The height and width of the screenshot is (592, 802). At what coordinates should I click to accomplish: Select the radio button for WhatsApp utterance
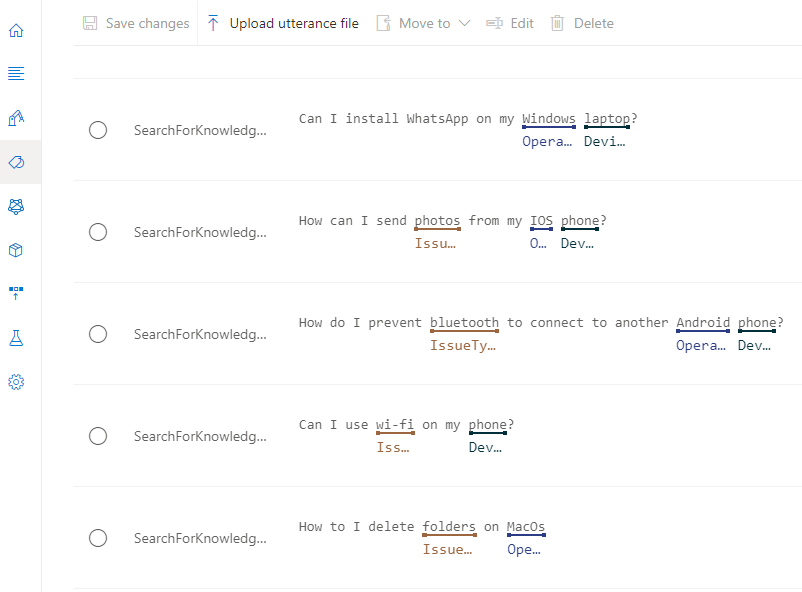tap(98, 130)
